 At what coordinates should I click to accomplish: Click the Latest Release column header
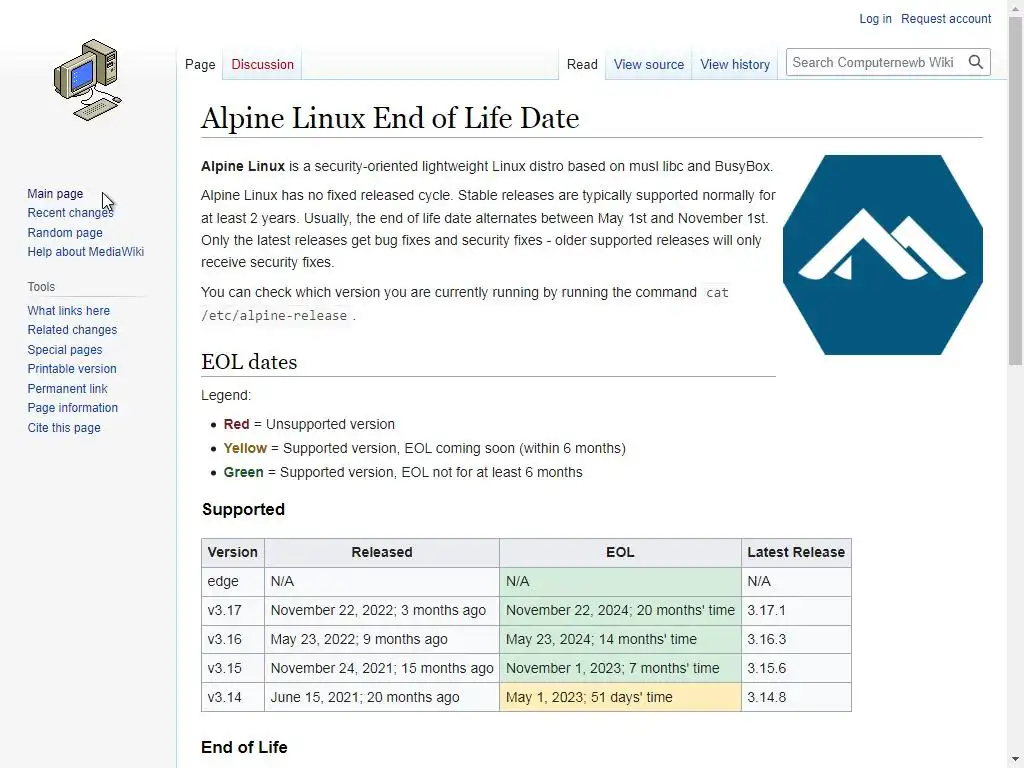pyautogui.click(x=796, y=552)
